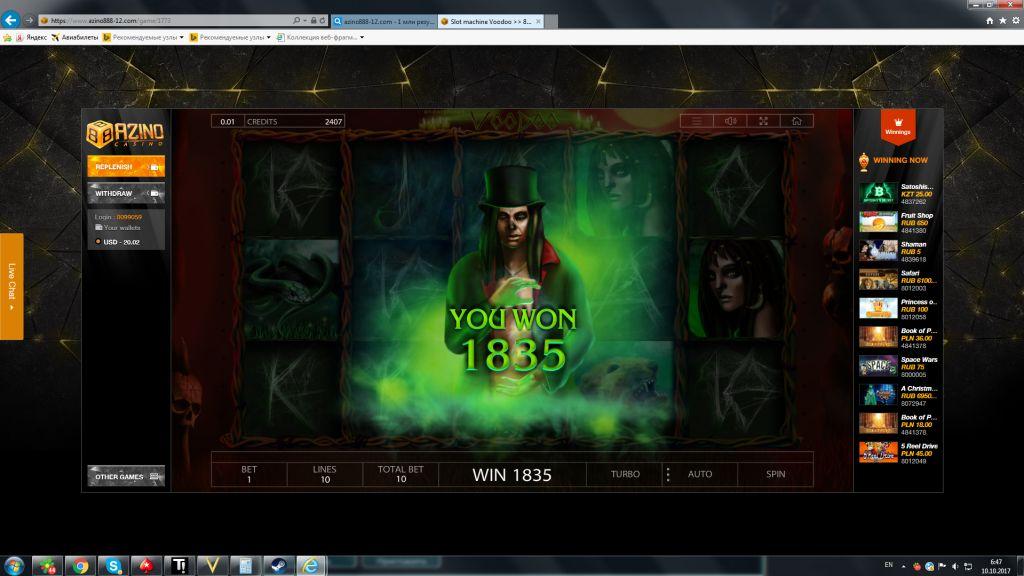Viewport: 1024px width, 576px height.
Task: Click the 'Your wallets' label
Action: pos(121,227)
